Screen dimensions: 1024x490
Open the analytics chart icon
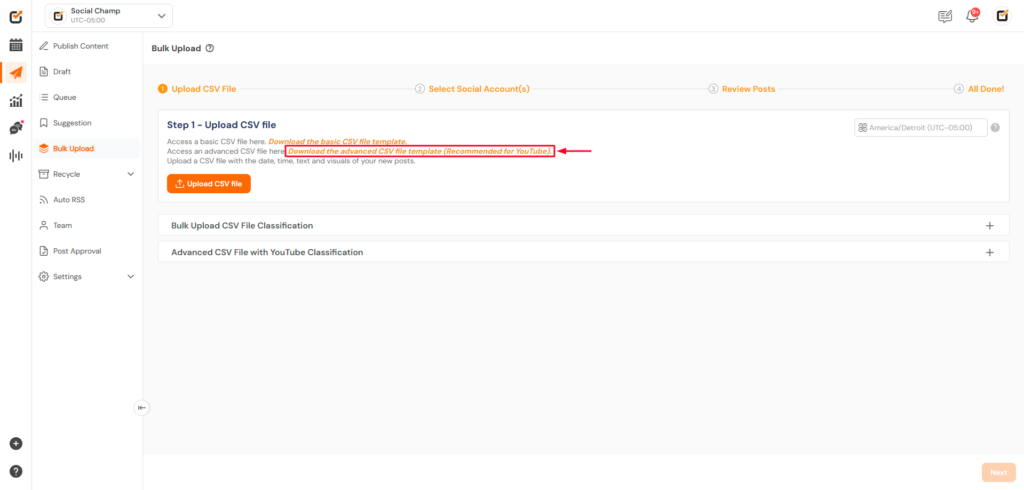pos(16,101)
